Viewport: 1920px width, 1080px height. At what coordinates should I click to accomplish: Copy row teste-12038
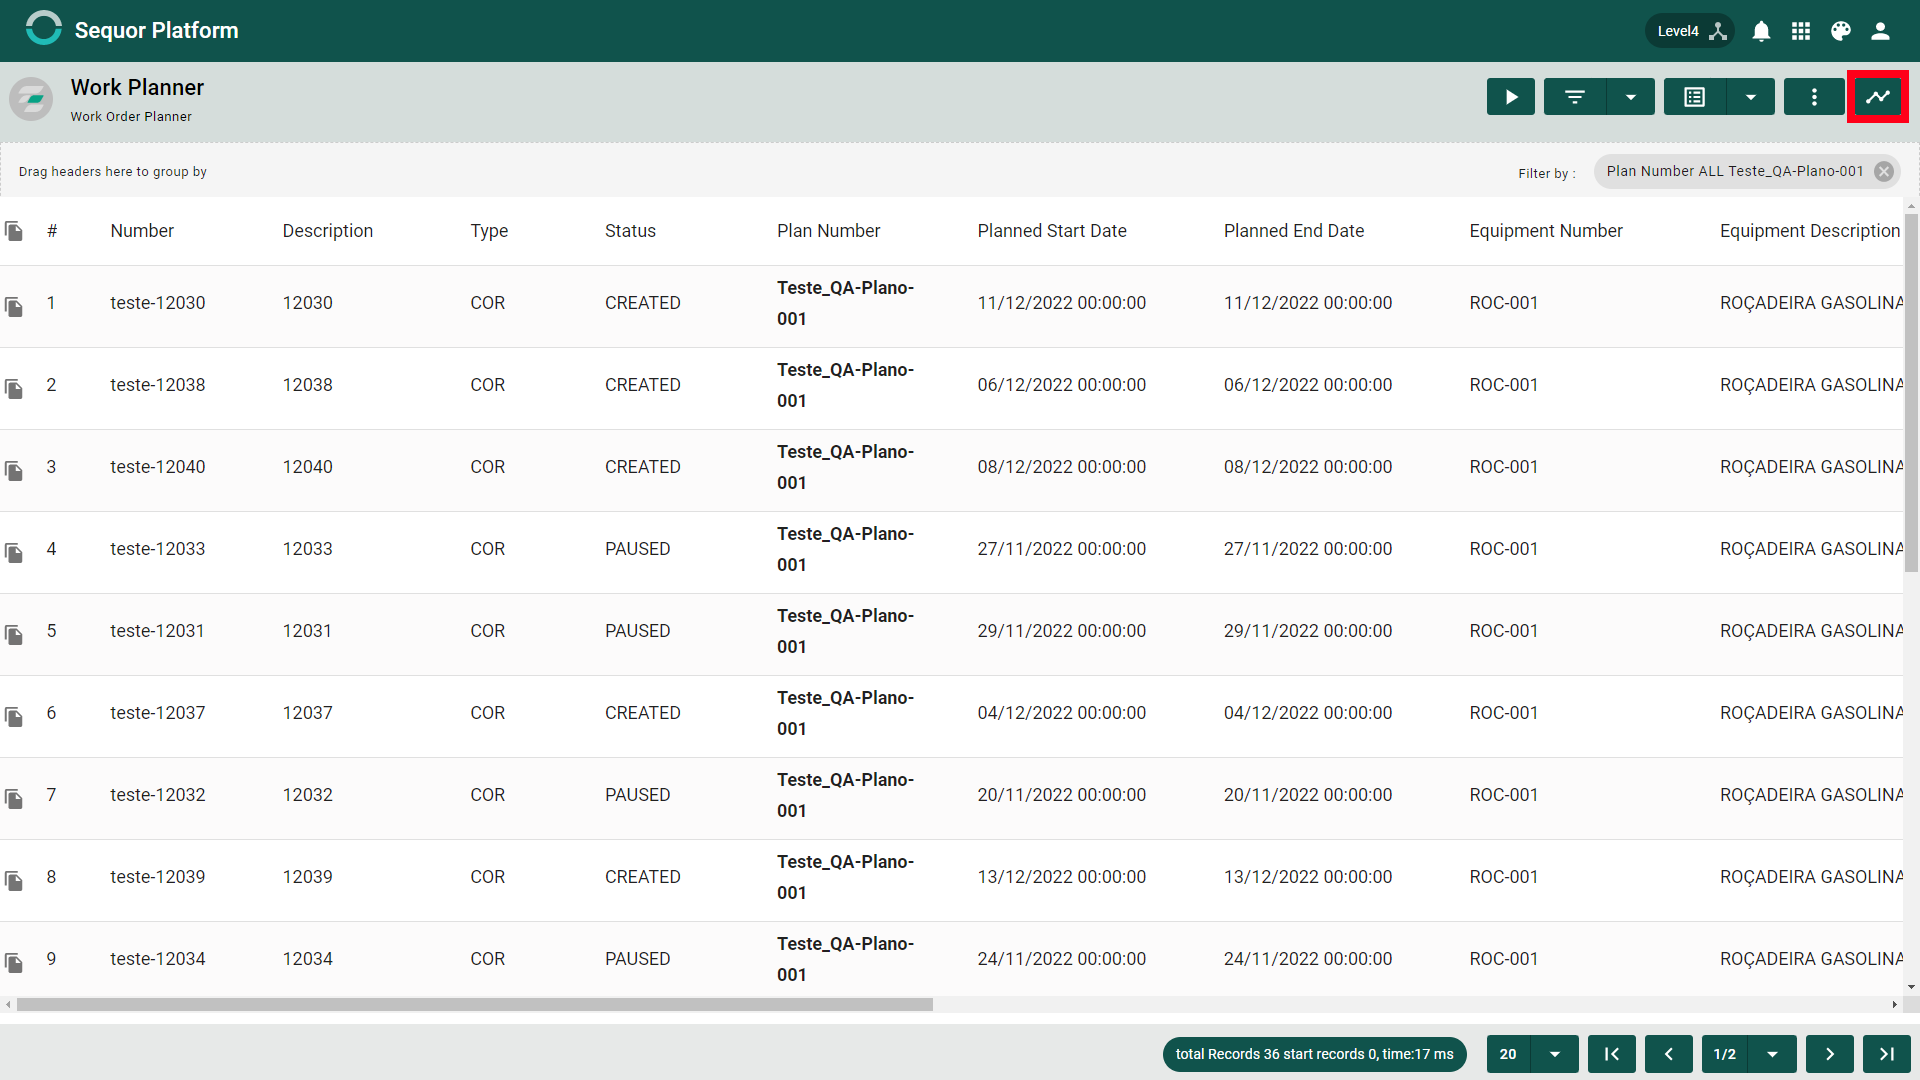[x=14, y=389]
